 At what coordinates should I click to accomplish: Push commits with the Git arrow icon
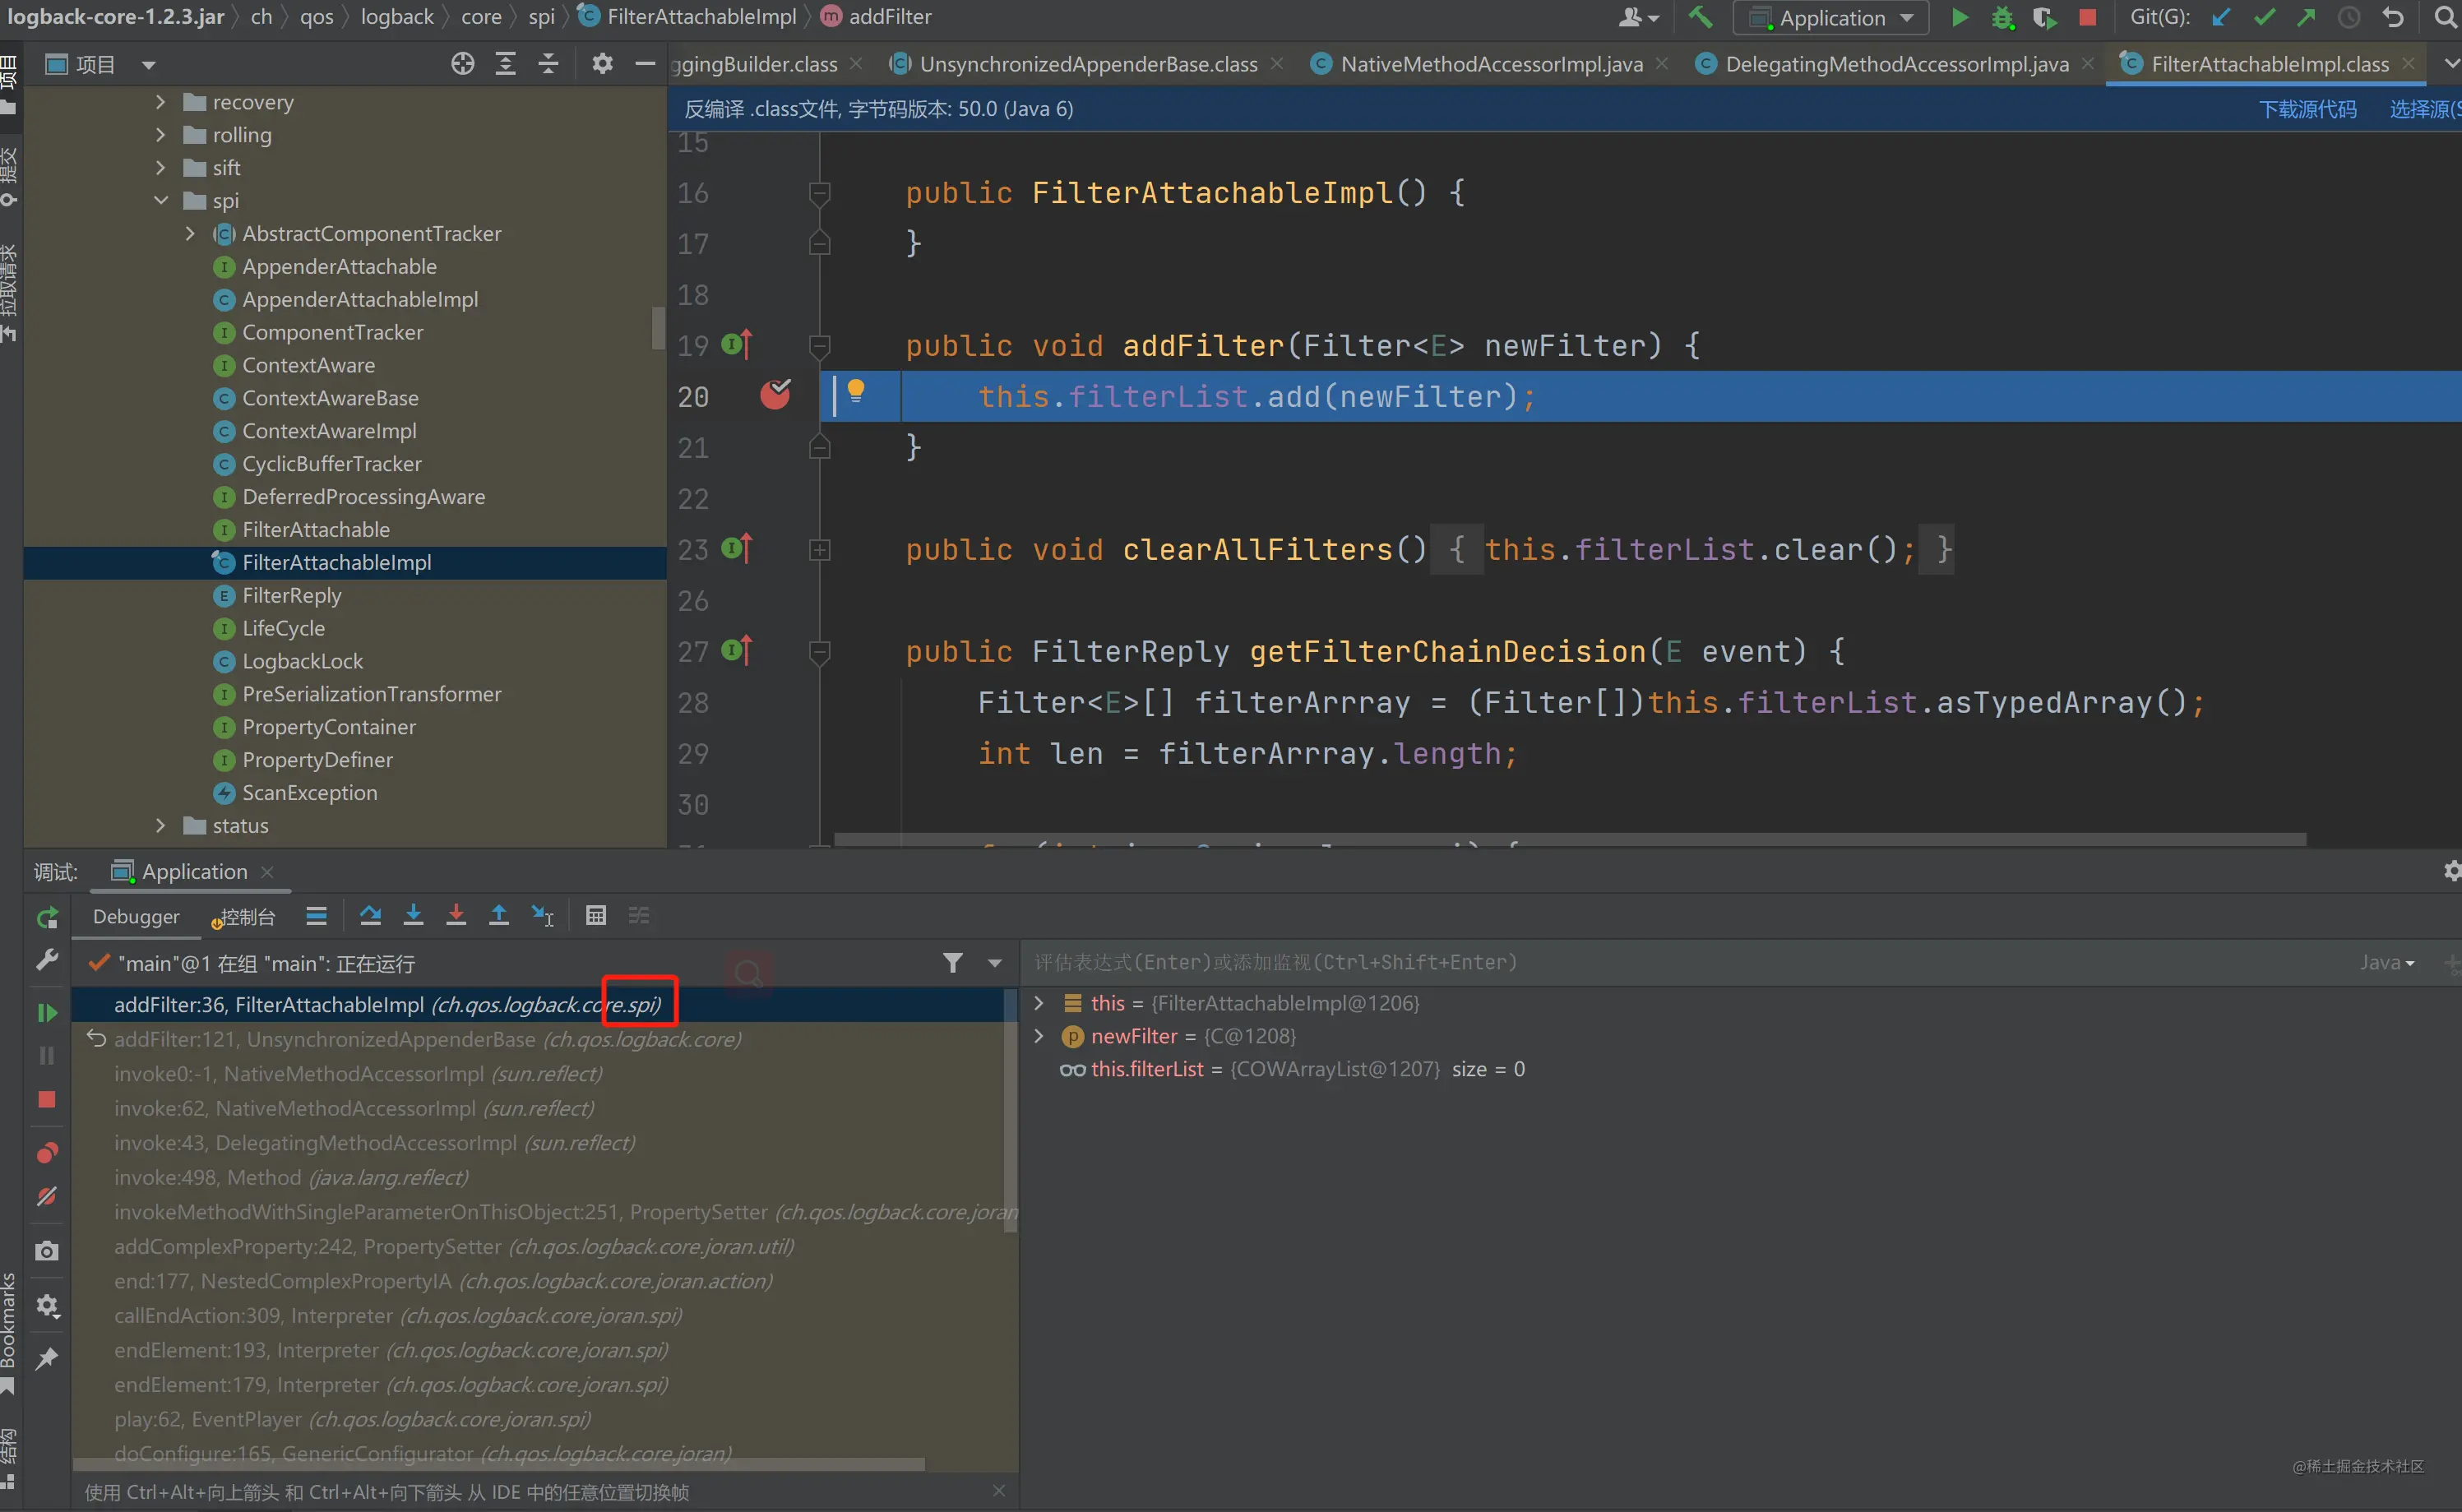point(2306,17)
